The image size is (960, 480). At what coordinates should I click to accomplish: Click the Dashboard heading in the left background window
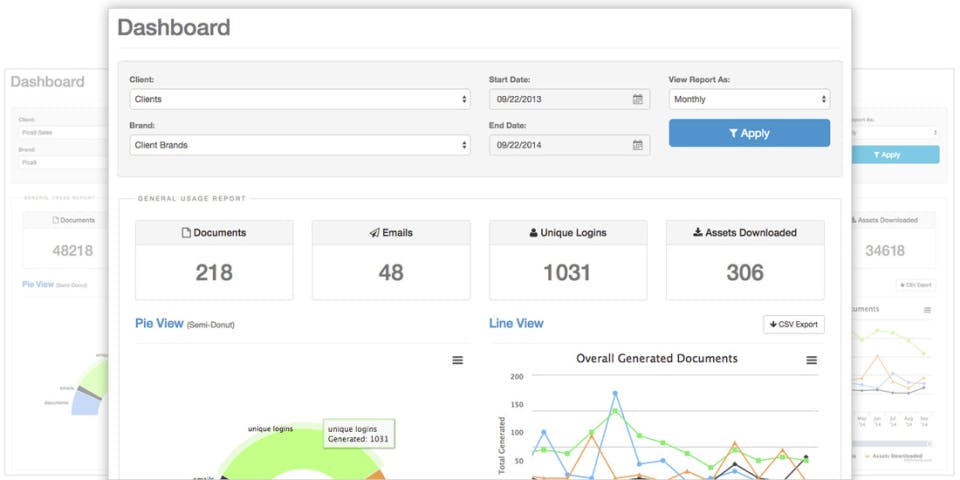point(47,81)
